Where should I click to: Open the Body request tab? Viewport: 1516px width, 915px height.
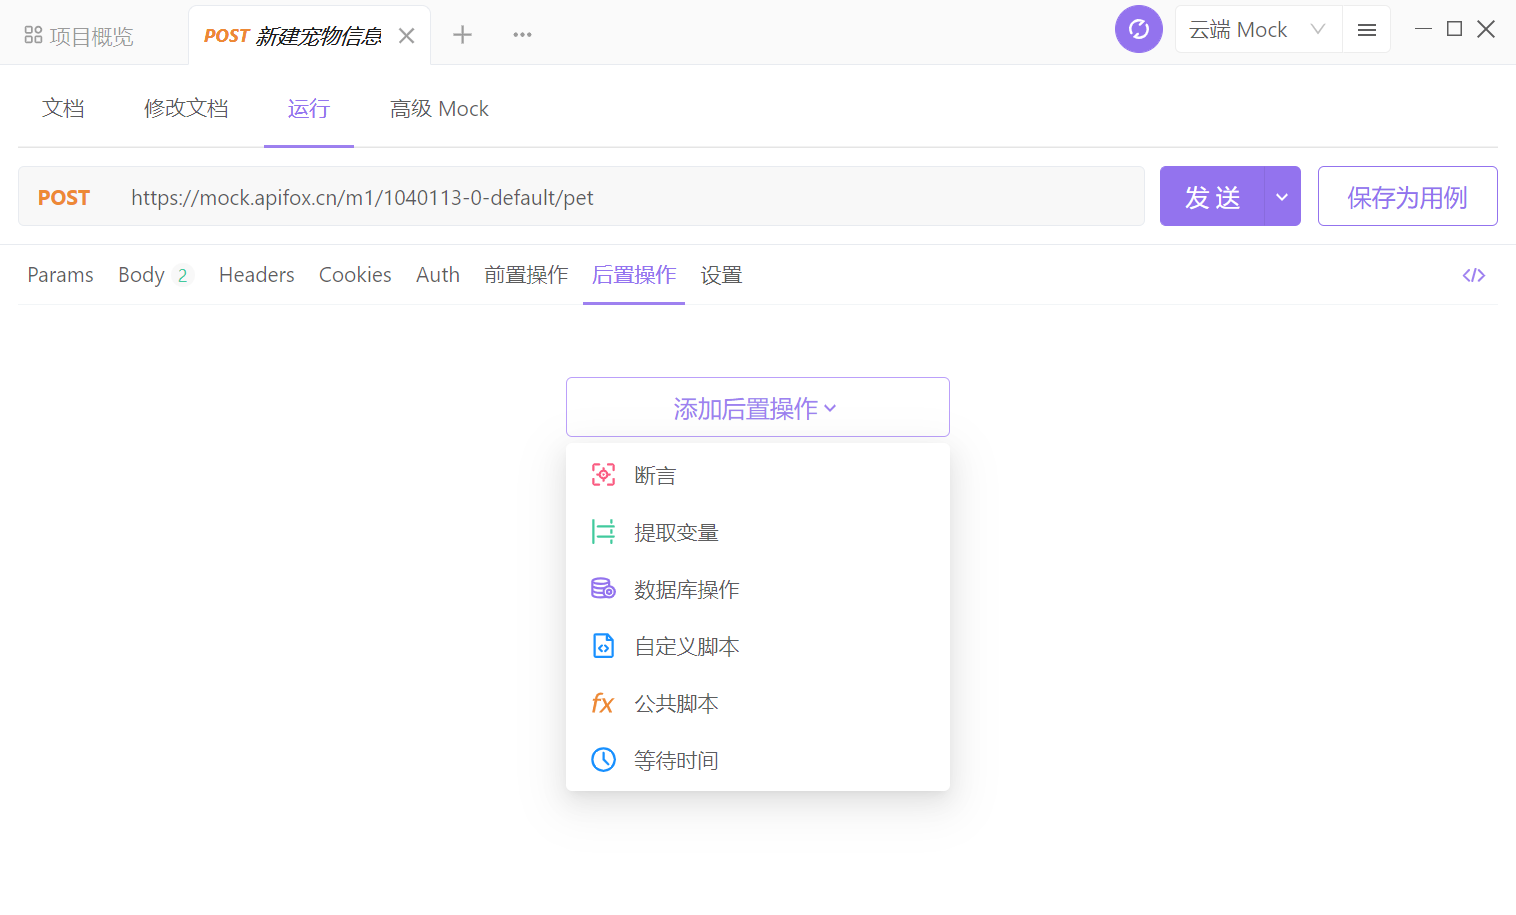click(142, 275)
